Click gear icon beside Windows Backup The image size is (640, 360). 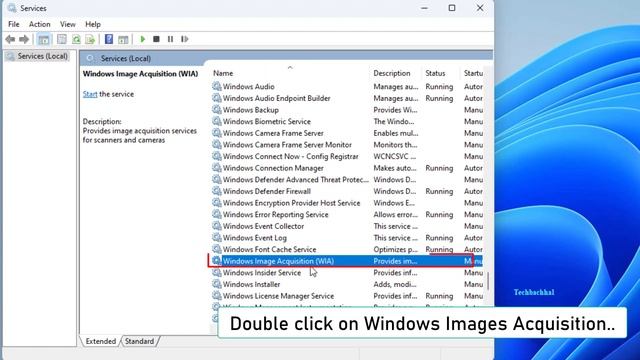[x=217, y=110]
